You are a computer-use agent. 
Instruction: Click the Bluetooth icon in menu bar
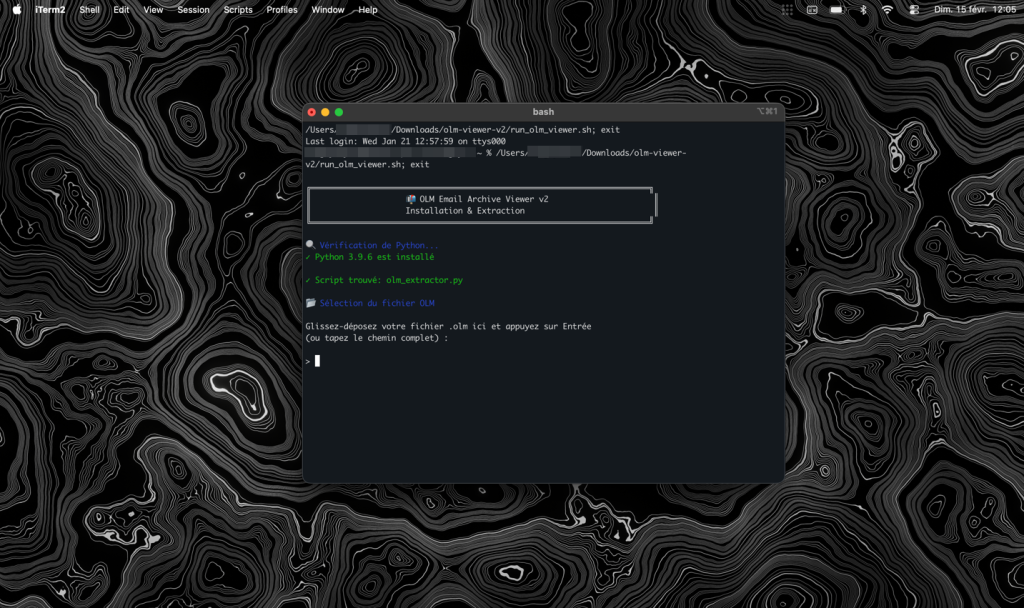863,9
